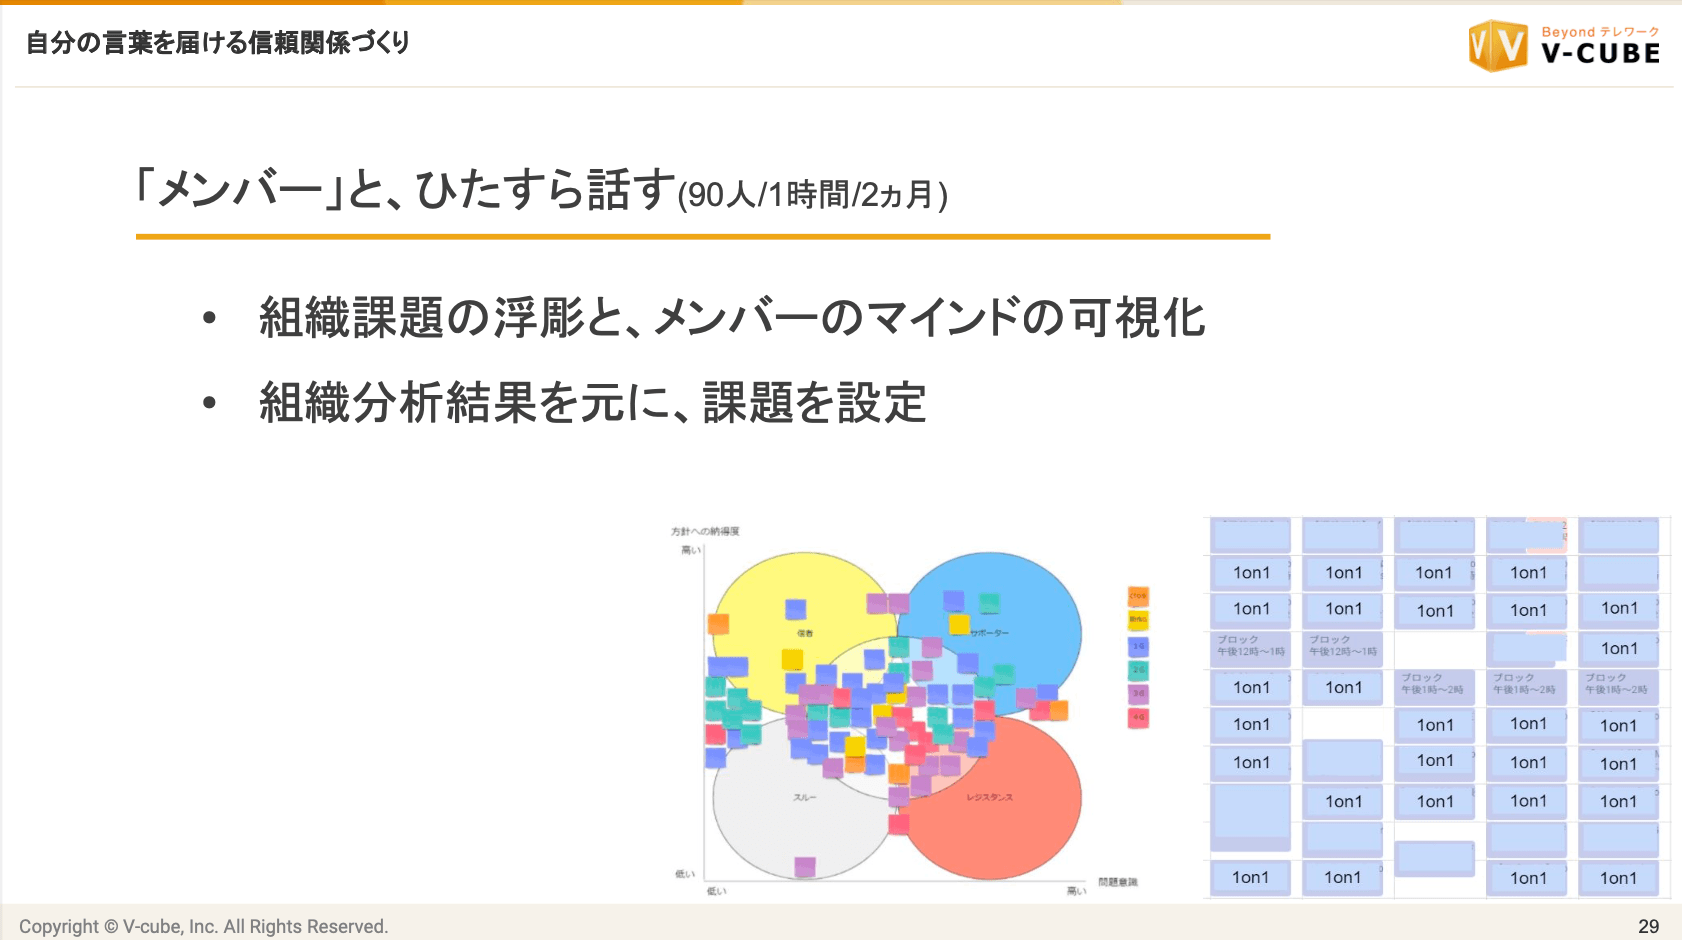Select the 3G purple legend sticky note

coord(1138,693)
